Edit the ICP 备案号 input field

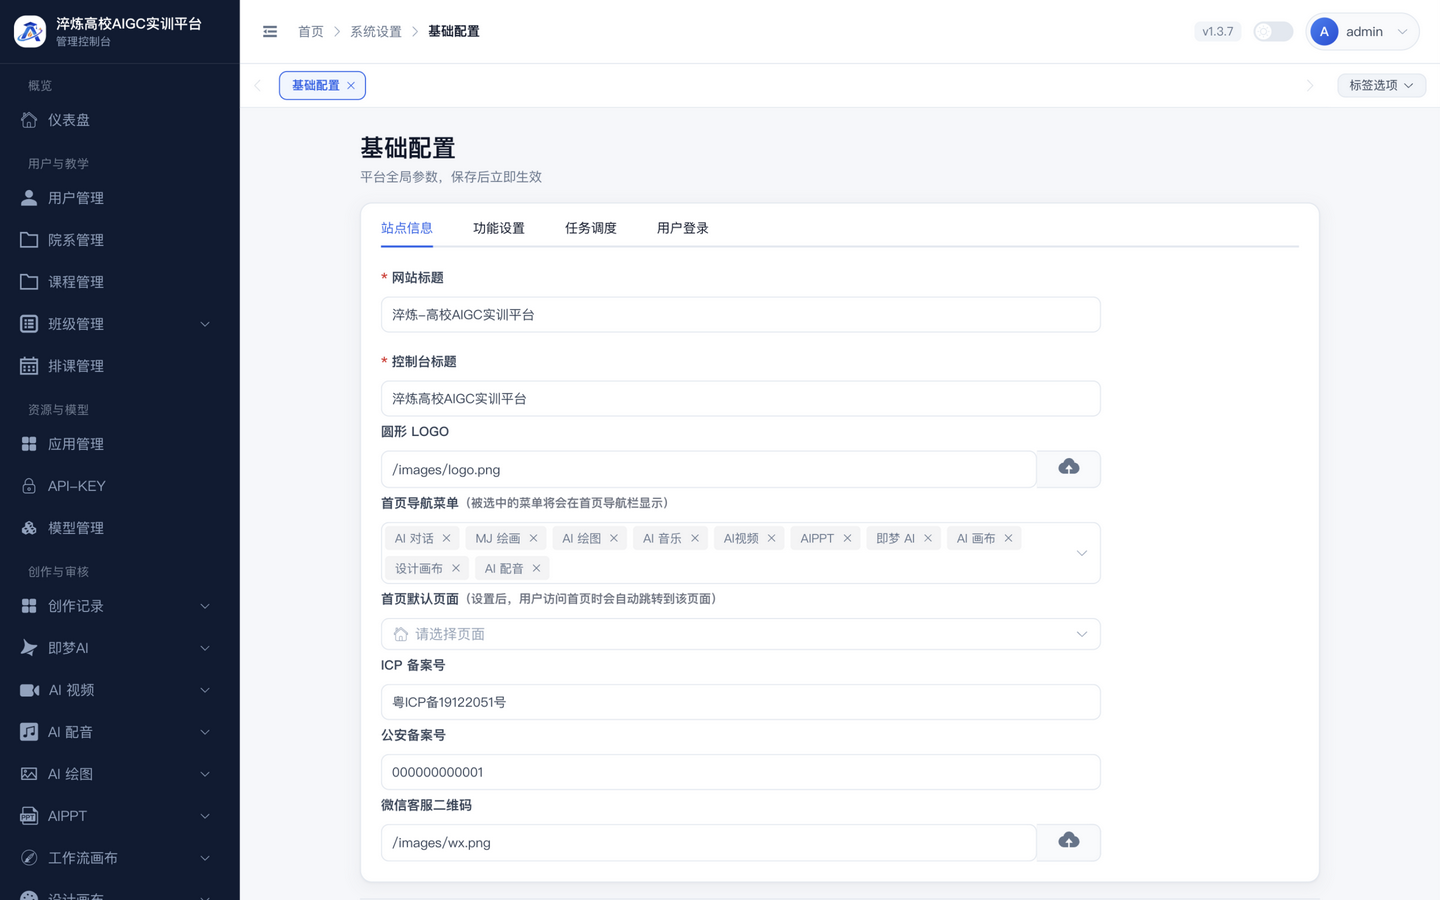tap(741, 702)
